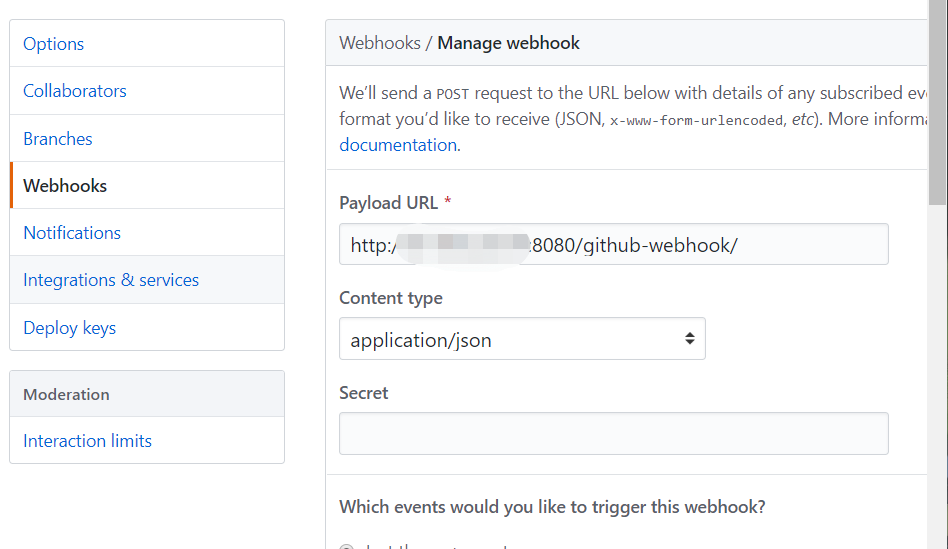Open Interaction limits under Moderation

coord(88,441)
